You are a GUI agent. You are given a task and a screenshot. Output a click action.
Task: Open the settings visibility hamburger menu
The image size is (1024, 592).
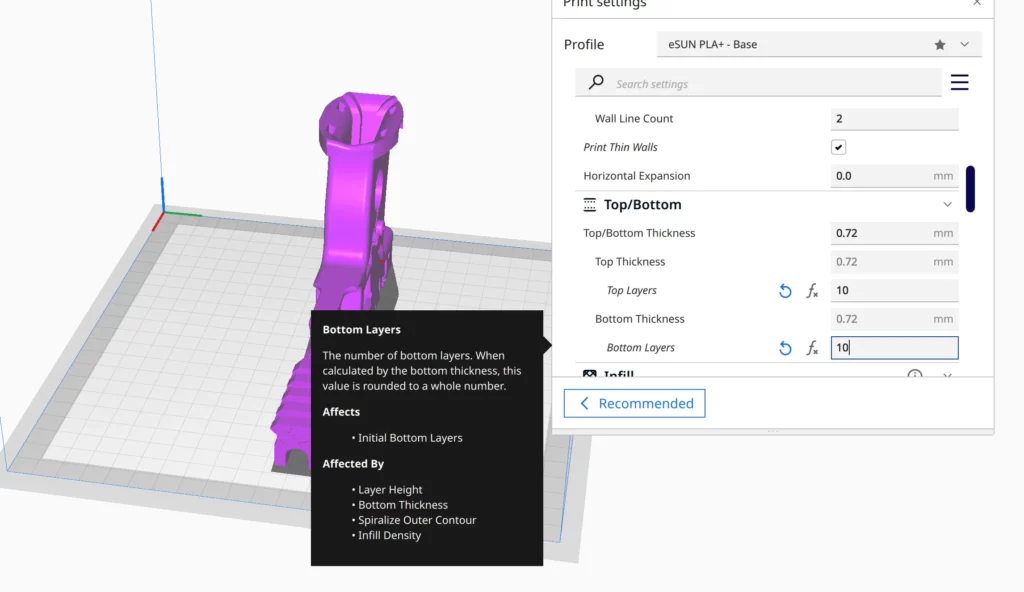[959, 83]
